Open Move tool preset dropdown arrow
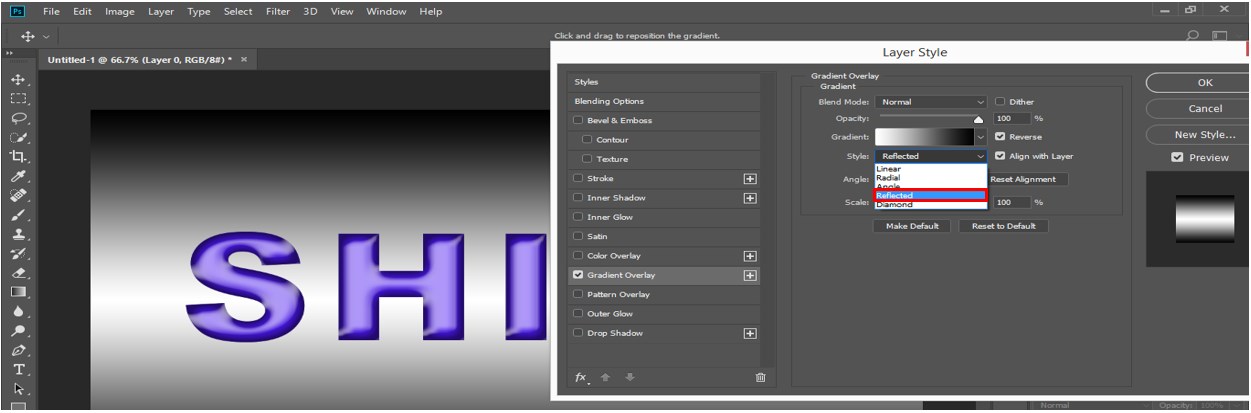The image size is (1251, 413). [45, 36]
